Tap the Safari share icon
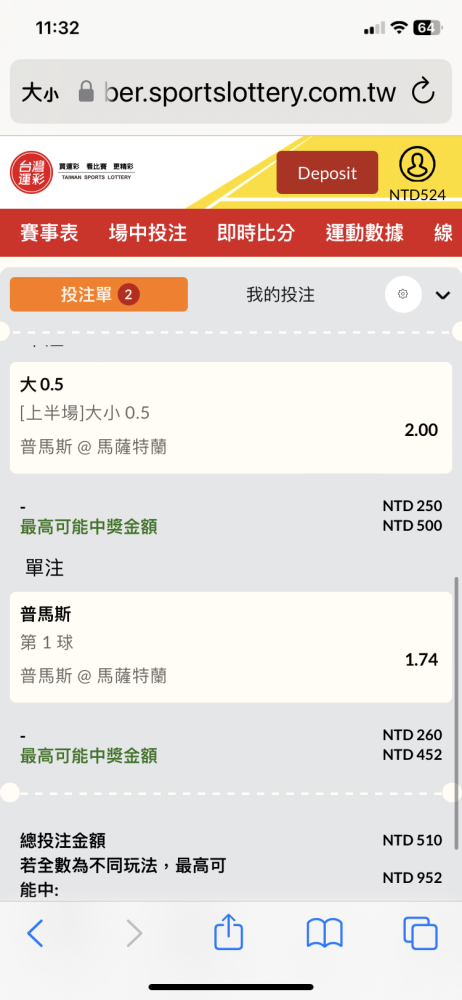 point(228,933)
